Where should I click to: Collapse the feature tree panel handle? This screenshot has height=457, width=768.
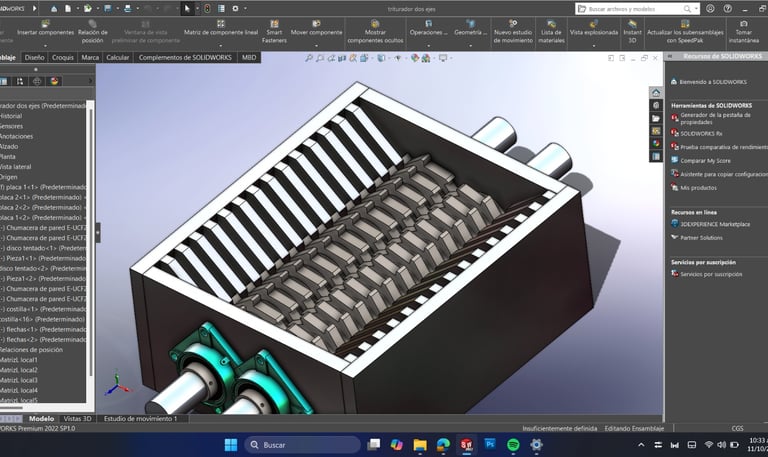pos(97,232)
